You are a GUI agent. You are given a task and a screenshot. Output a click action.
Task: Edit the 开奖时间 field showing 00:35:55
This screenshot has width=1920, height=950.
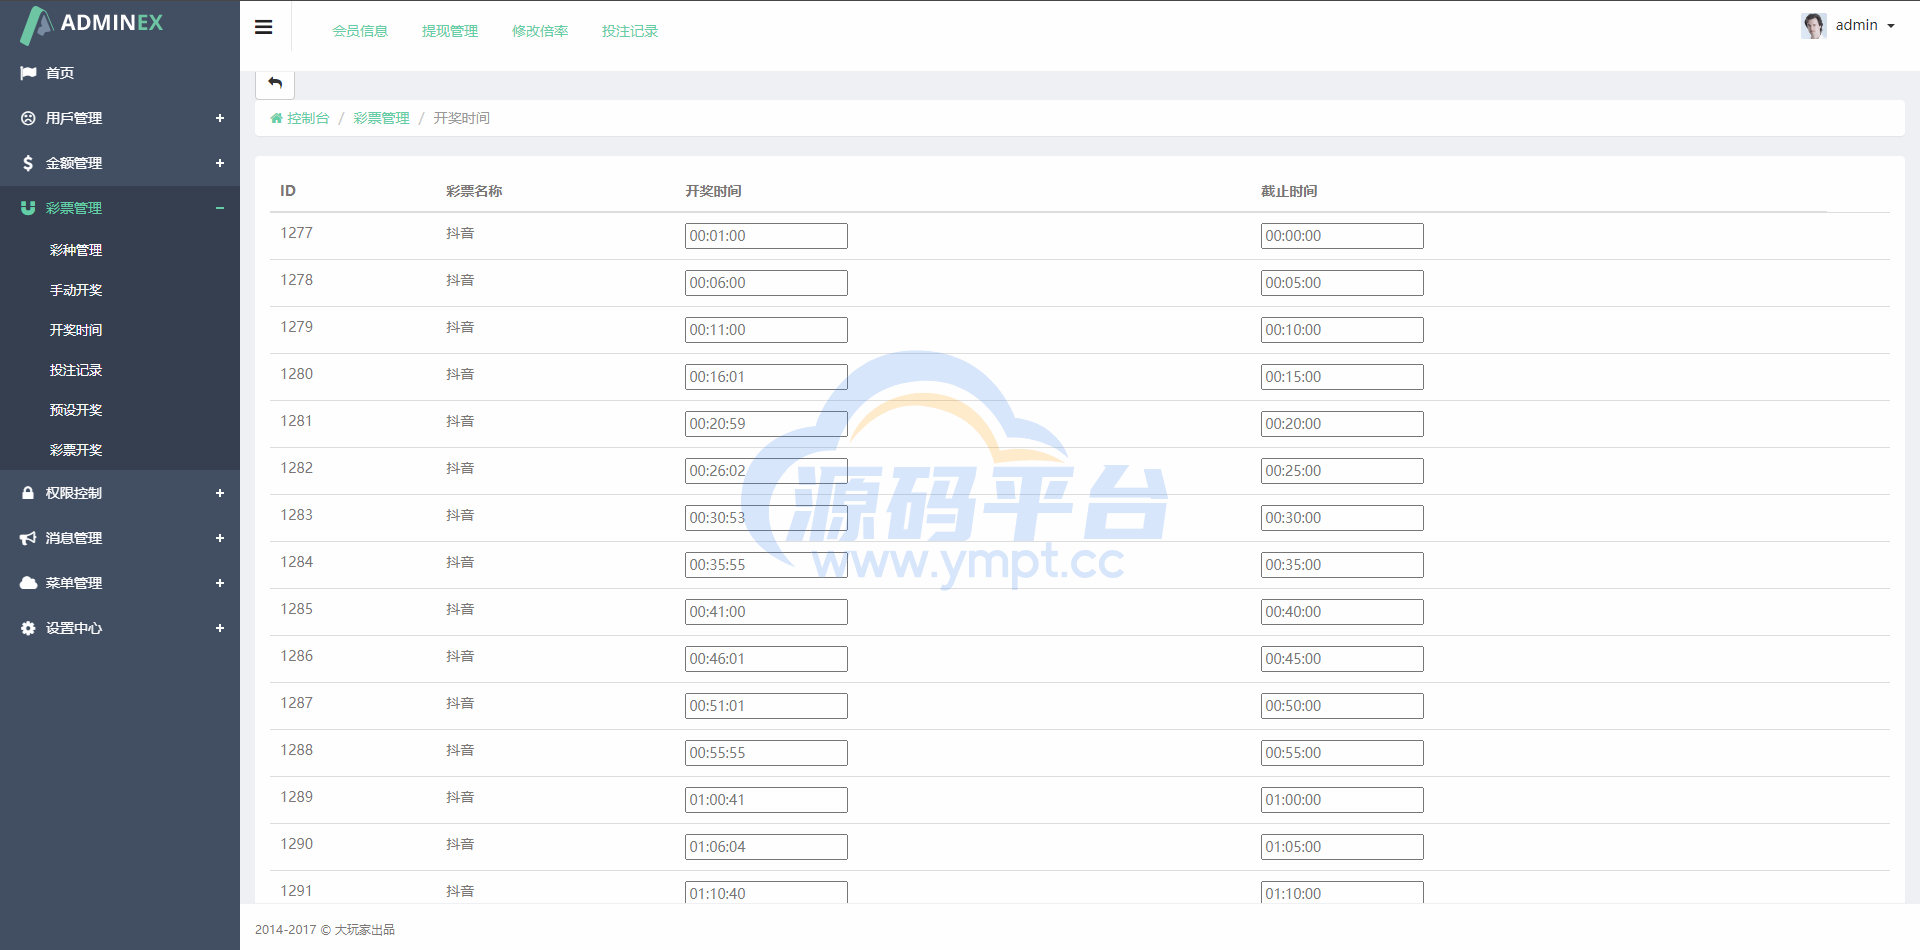766,565
